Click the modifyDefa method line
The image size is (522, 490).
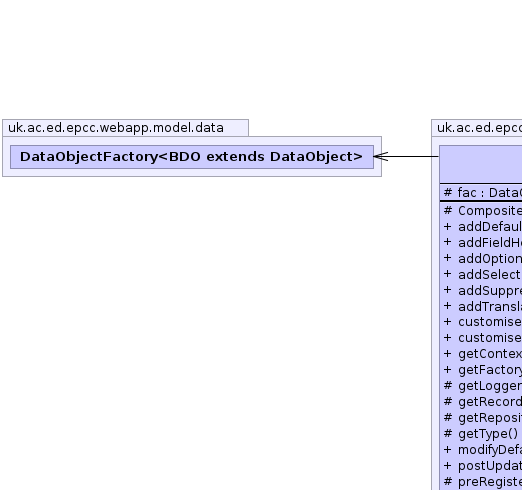[482, 450]
